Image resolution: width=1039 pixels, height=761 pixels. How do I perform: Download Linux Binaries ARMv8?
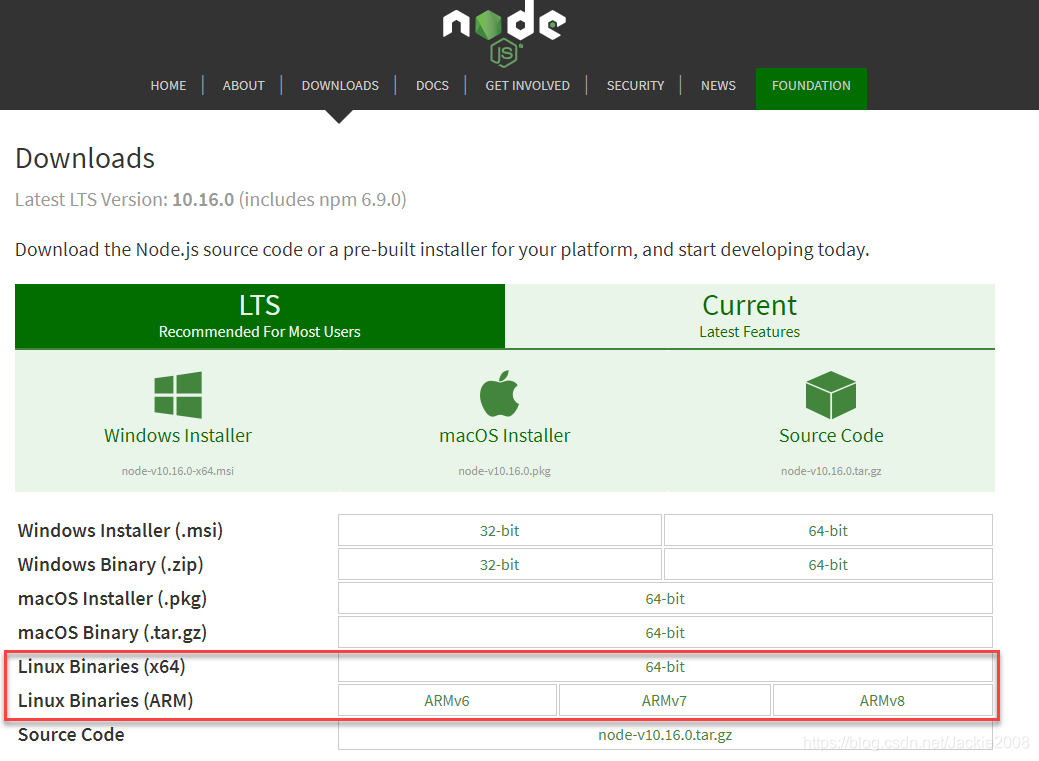tap(883, 701)
